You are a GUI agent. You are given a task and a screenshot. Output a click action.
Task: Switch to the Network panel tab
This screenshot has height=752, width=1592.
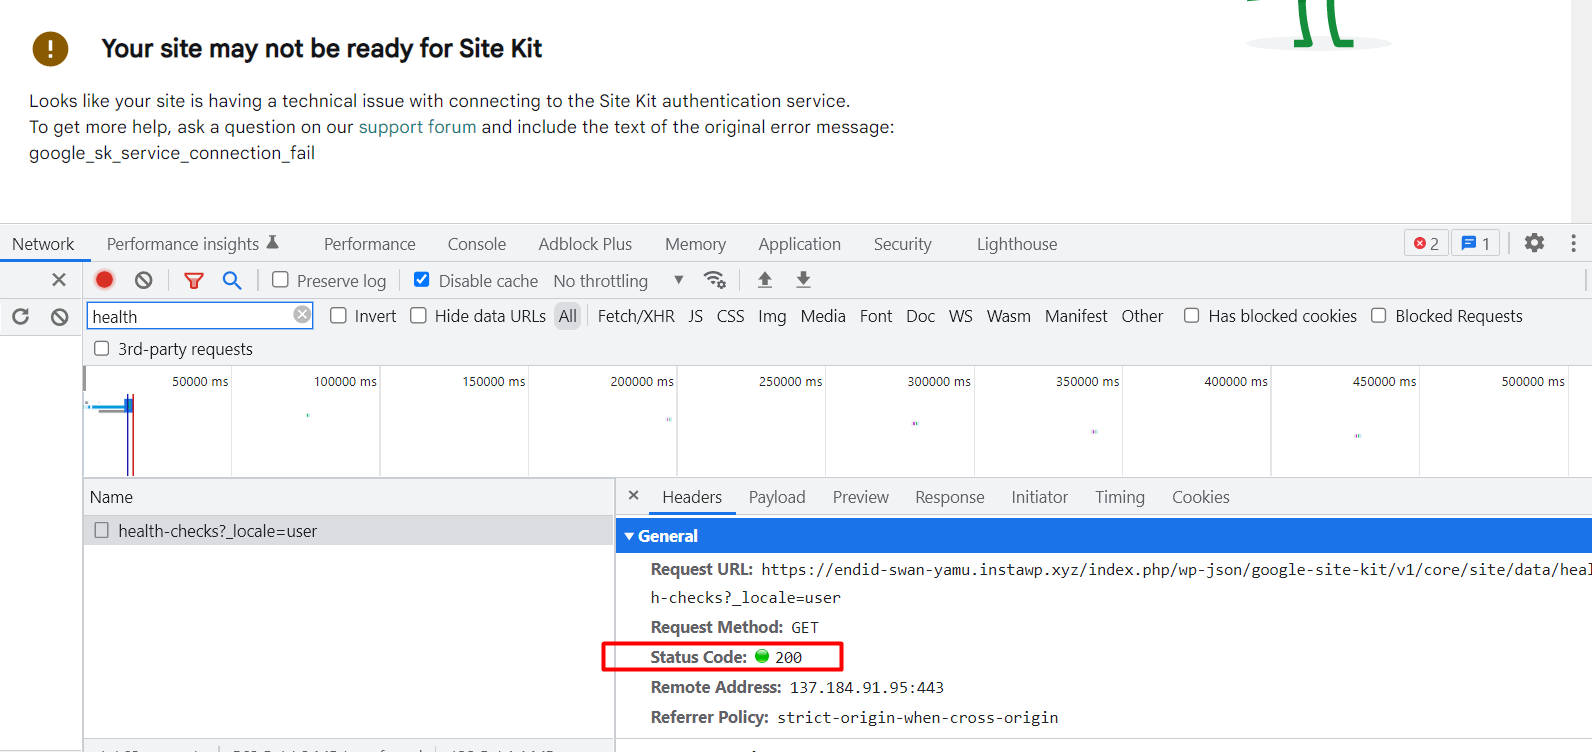pos(43,244)
